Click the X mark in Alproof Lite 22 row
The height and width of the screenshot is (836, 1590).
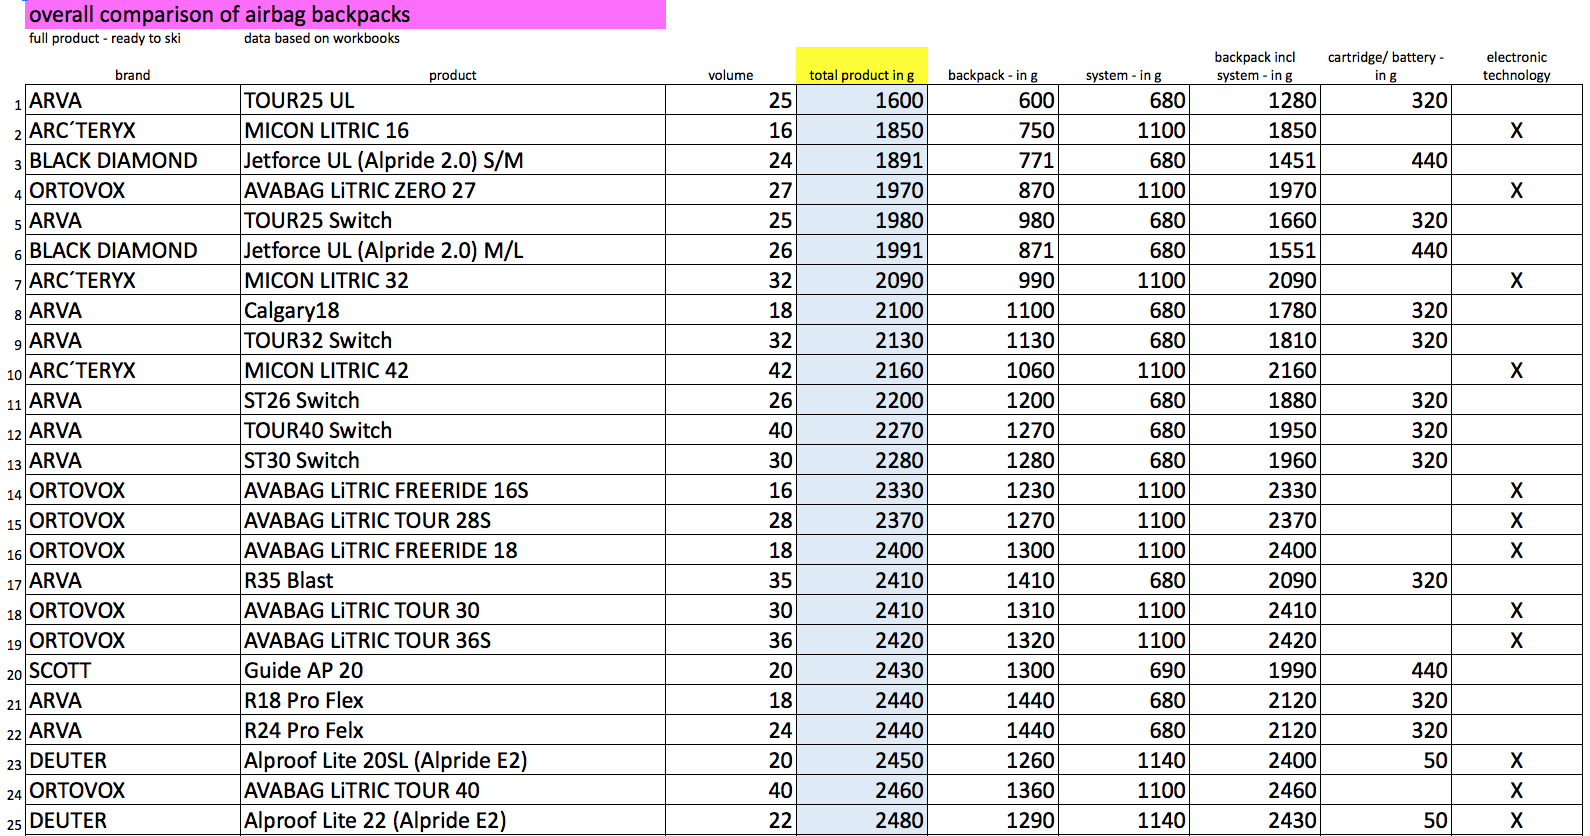1516,820
